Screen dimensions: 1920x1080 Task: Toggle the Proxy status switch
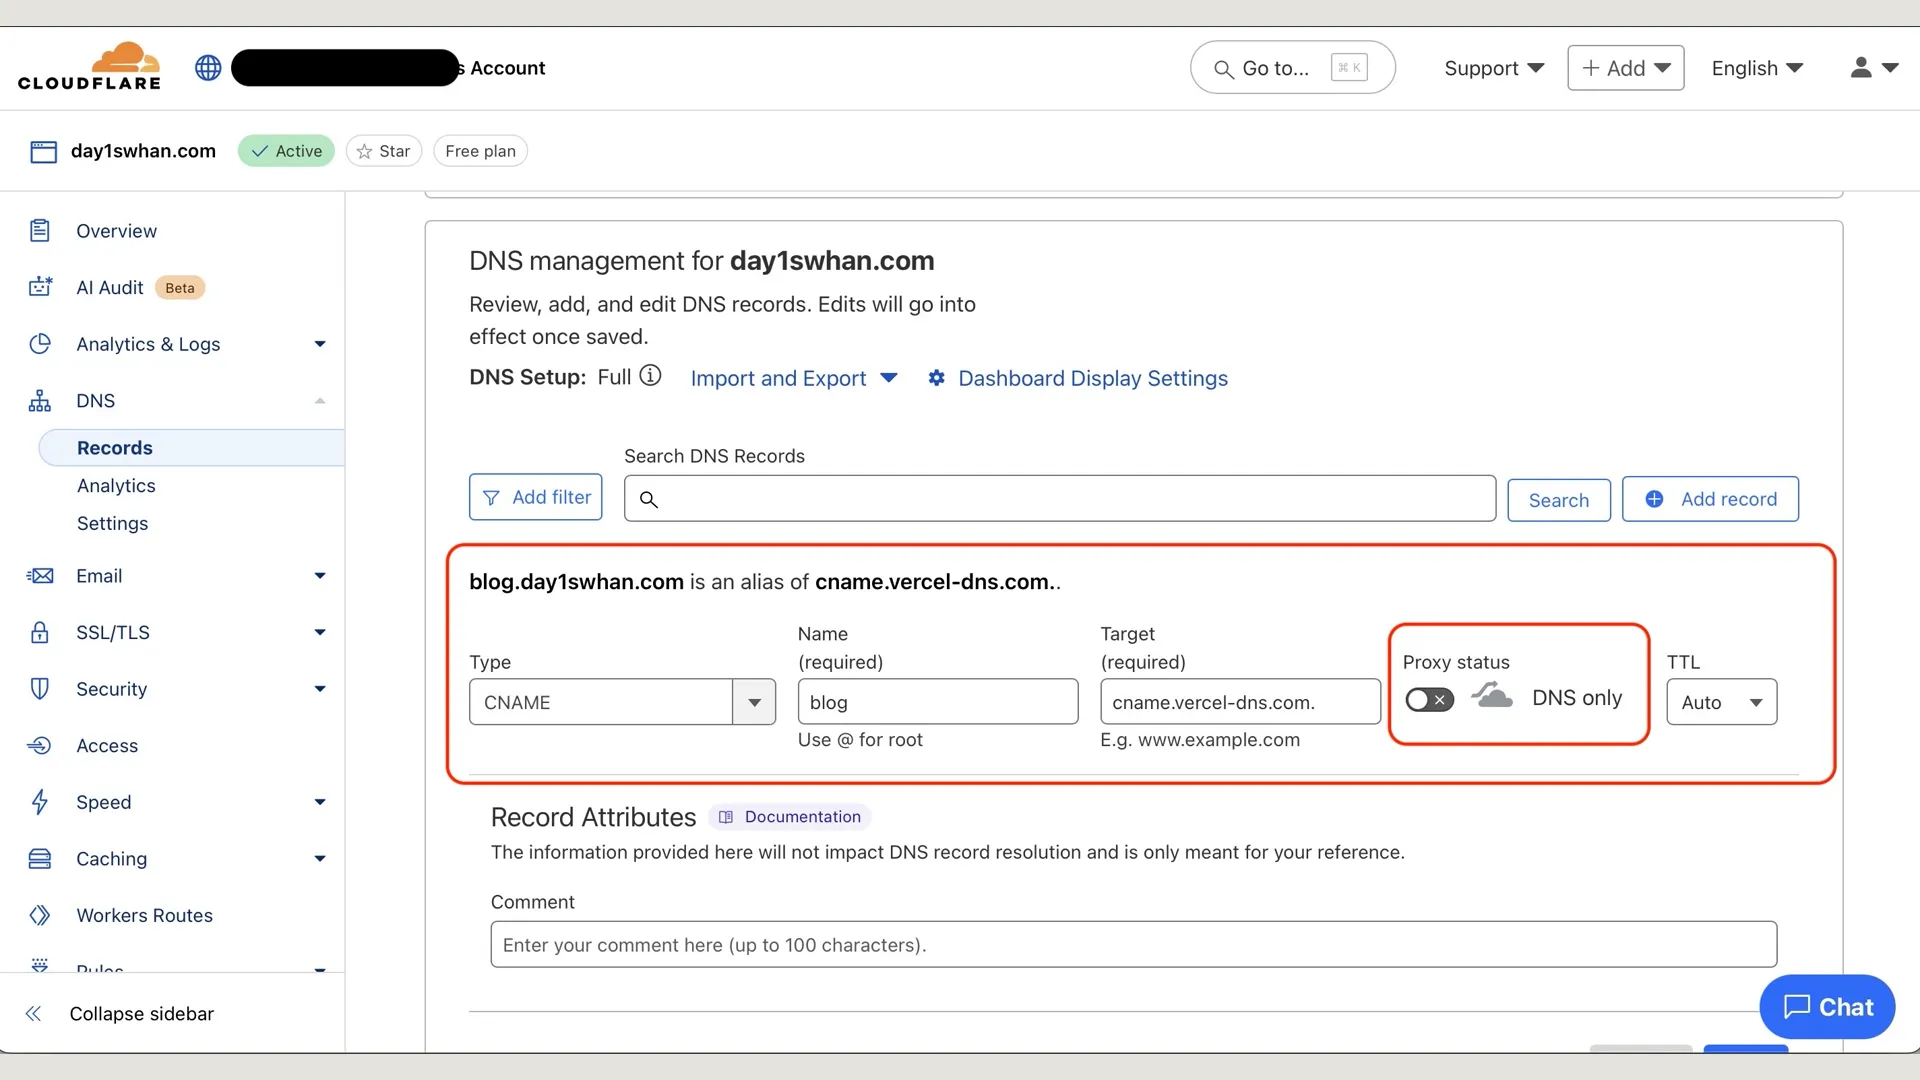pyautogui.click(x=1429, y=700)
